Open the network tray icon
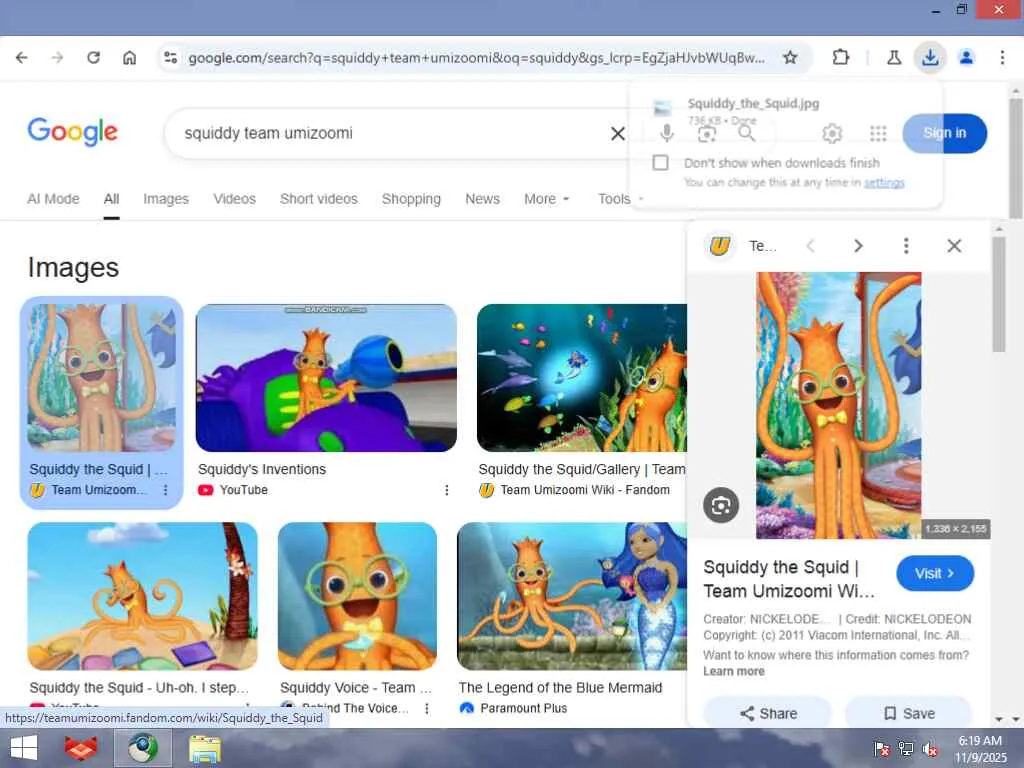Image resolution: width=1024 pixels, height=768 pixels. (905, 749)
